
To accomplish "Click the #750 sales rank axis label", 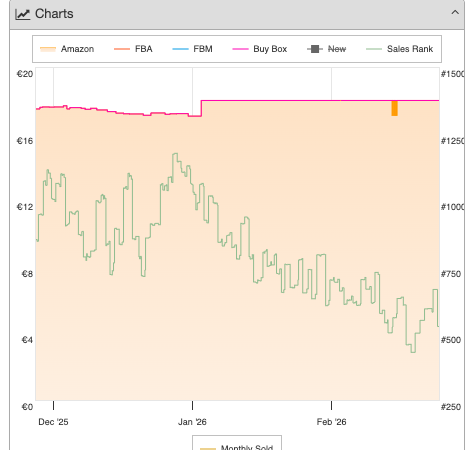I will [x=451, y=274].
